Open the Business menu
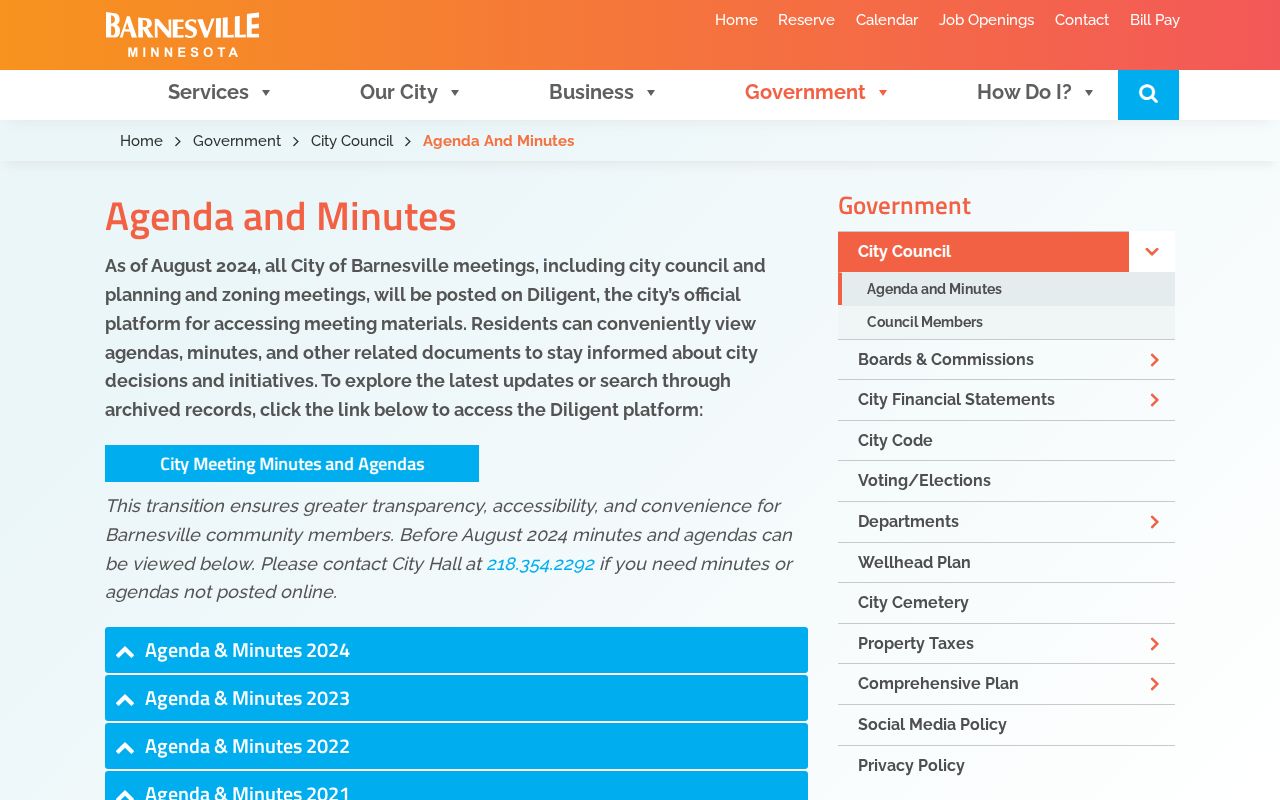This screenshot has width=1280, height=800. click(x=591, y=92)
